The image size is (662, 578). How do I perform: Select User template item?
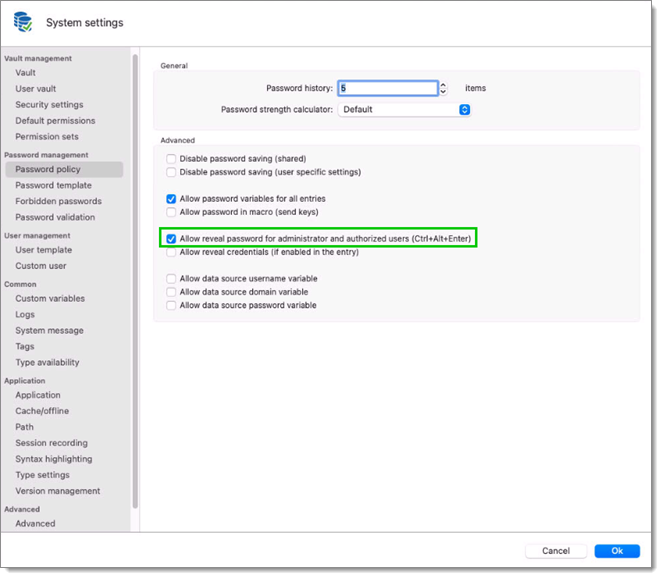tap(43, 250)
